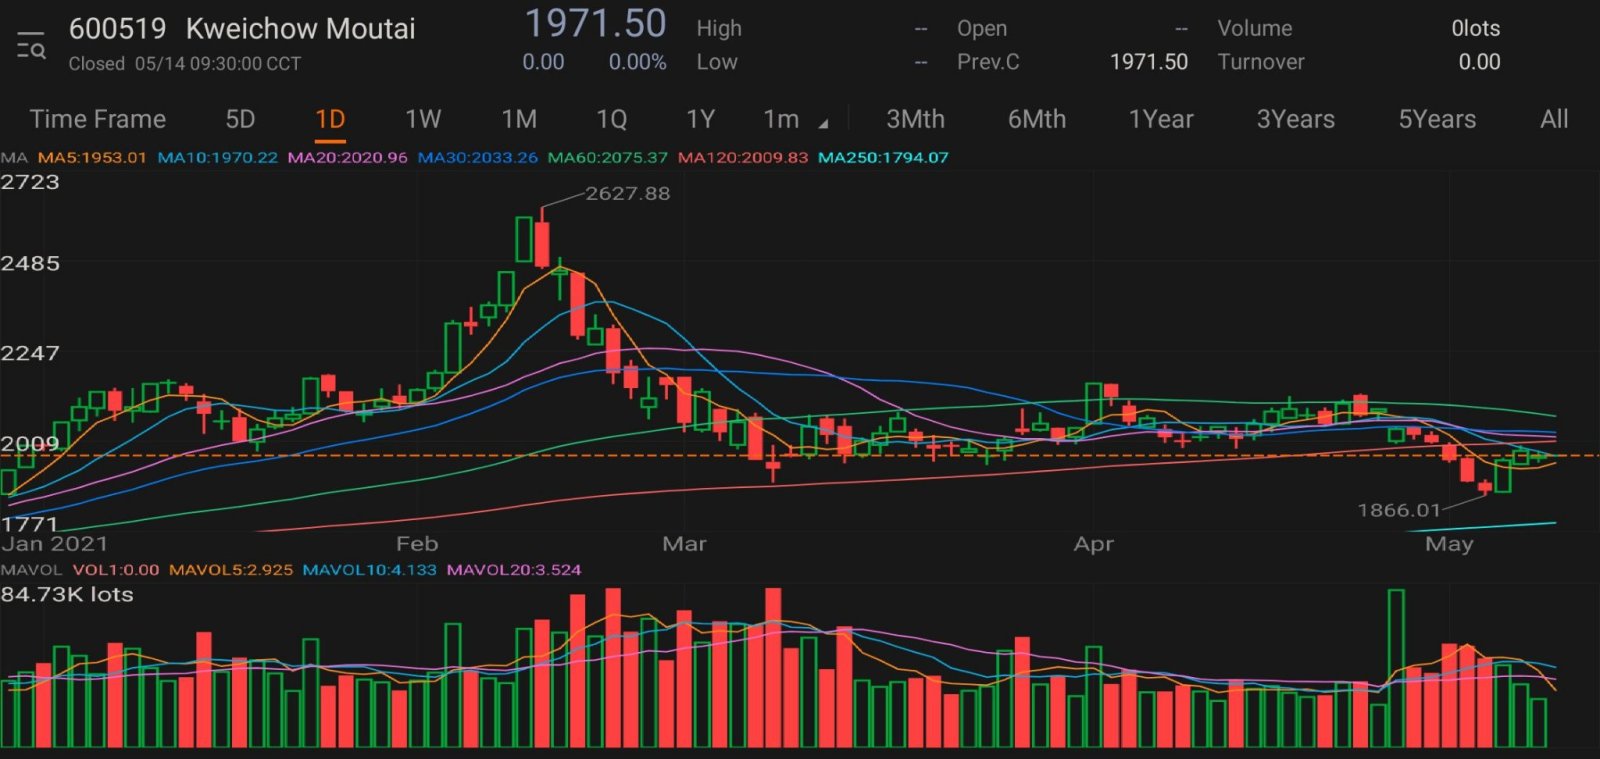Viewport: 1600px width, 759px height.
Task: Click the 1971.50 current price
Action: (x=595, y=23)
